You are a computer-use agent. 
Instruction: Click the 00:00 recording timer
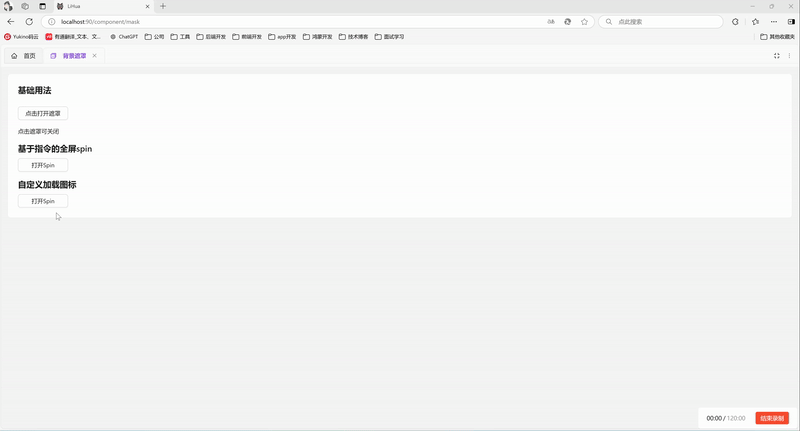(714, 418)
